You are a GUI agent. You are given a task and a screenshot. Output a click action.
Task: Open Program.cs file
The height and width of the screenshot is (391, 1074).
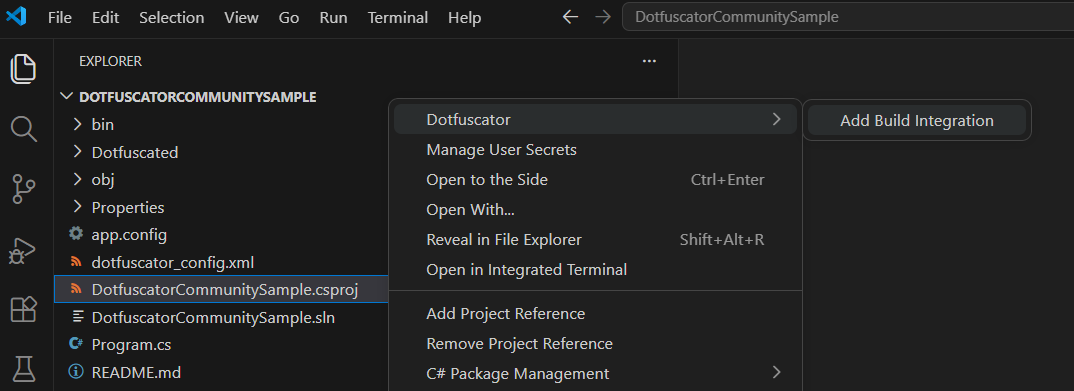click(132, 344)
